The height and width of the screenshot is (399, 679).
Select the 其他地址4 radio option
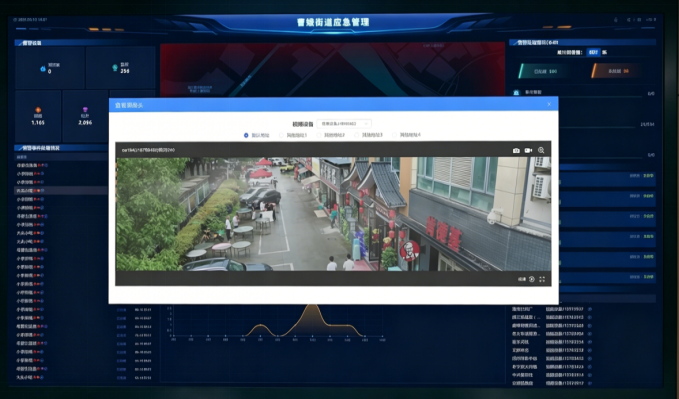[x=394, y=135]
